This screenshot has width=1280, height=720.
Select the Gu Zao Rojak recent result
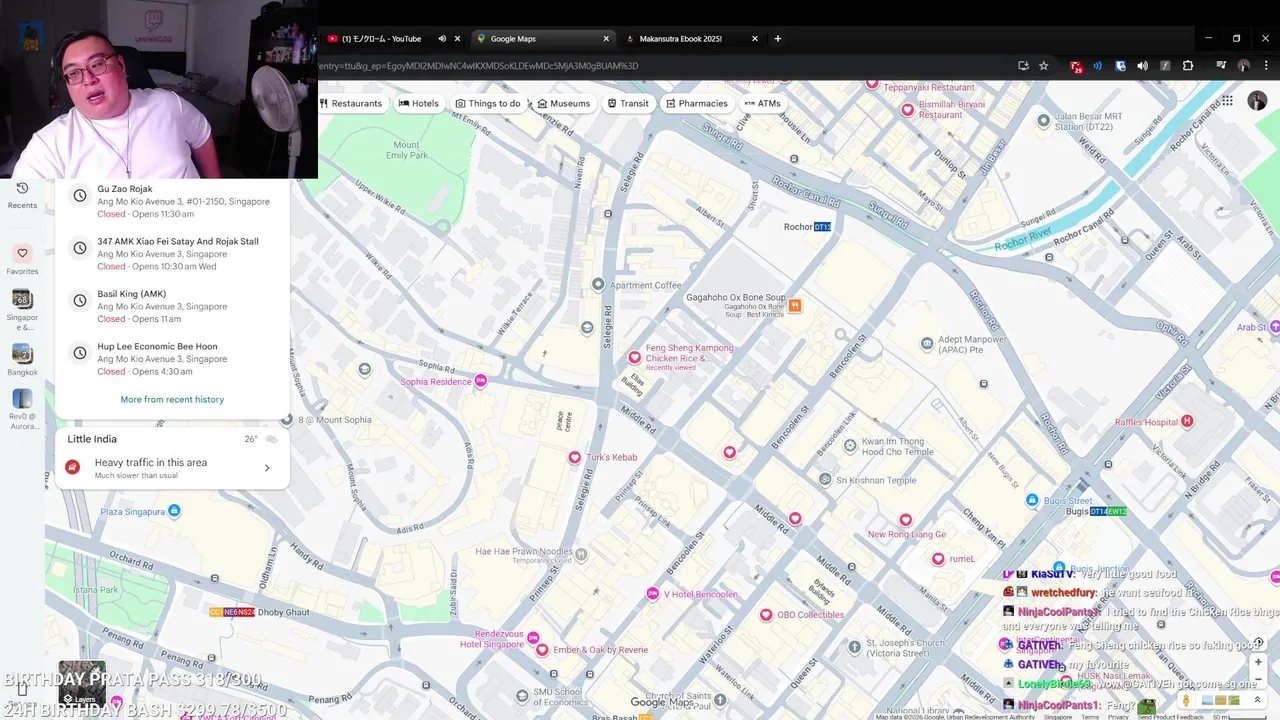tap(172, 201)
